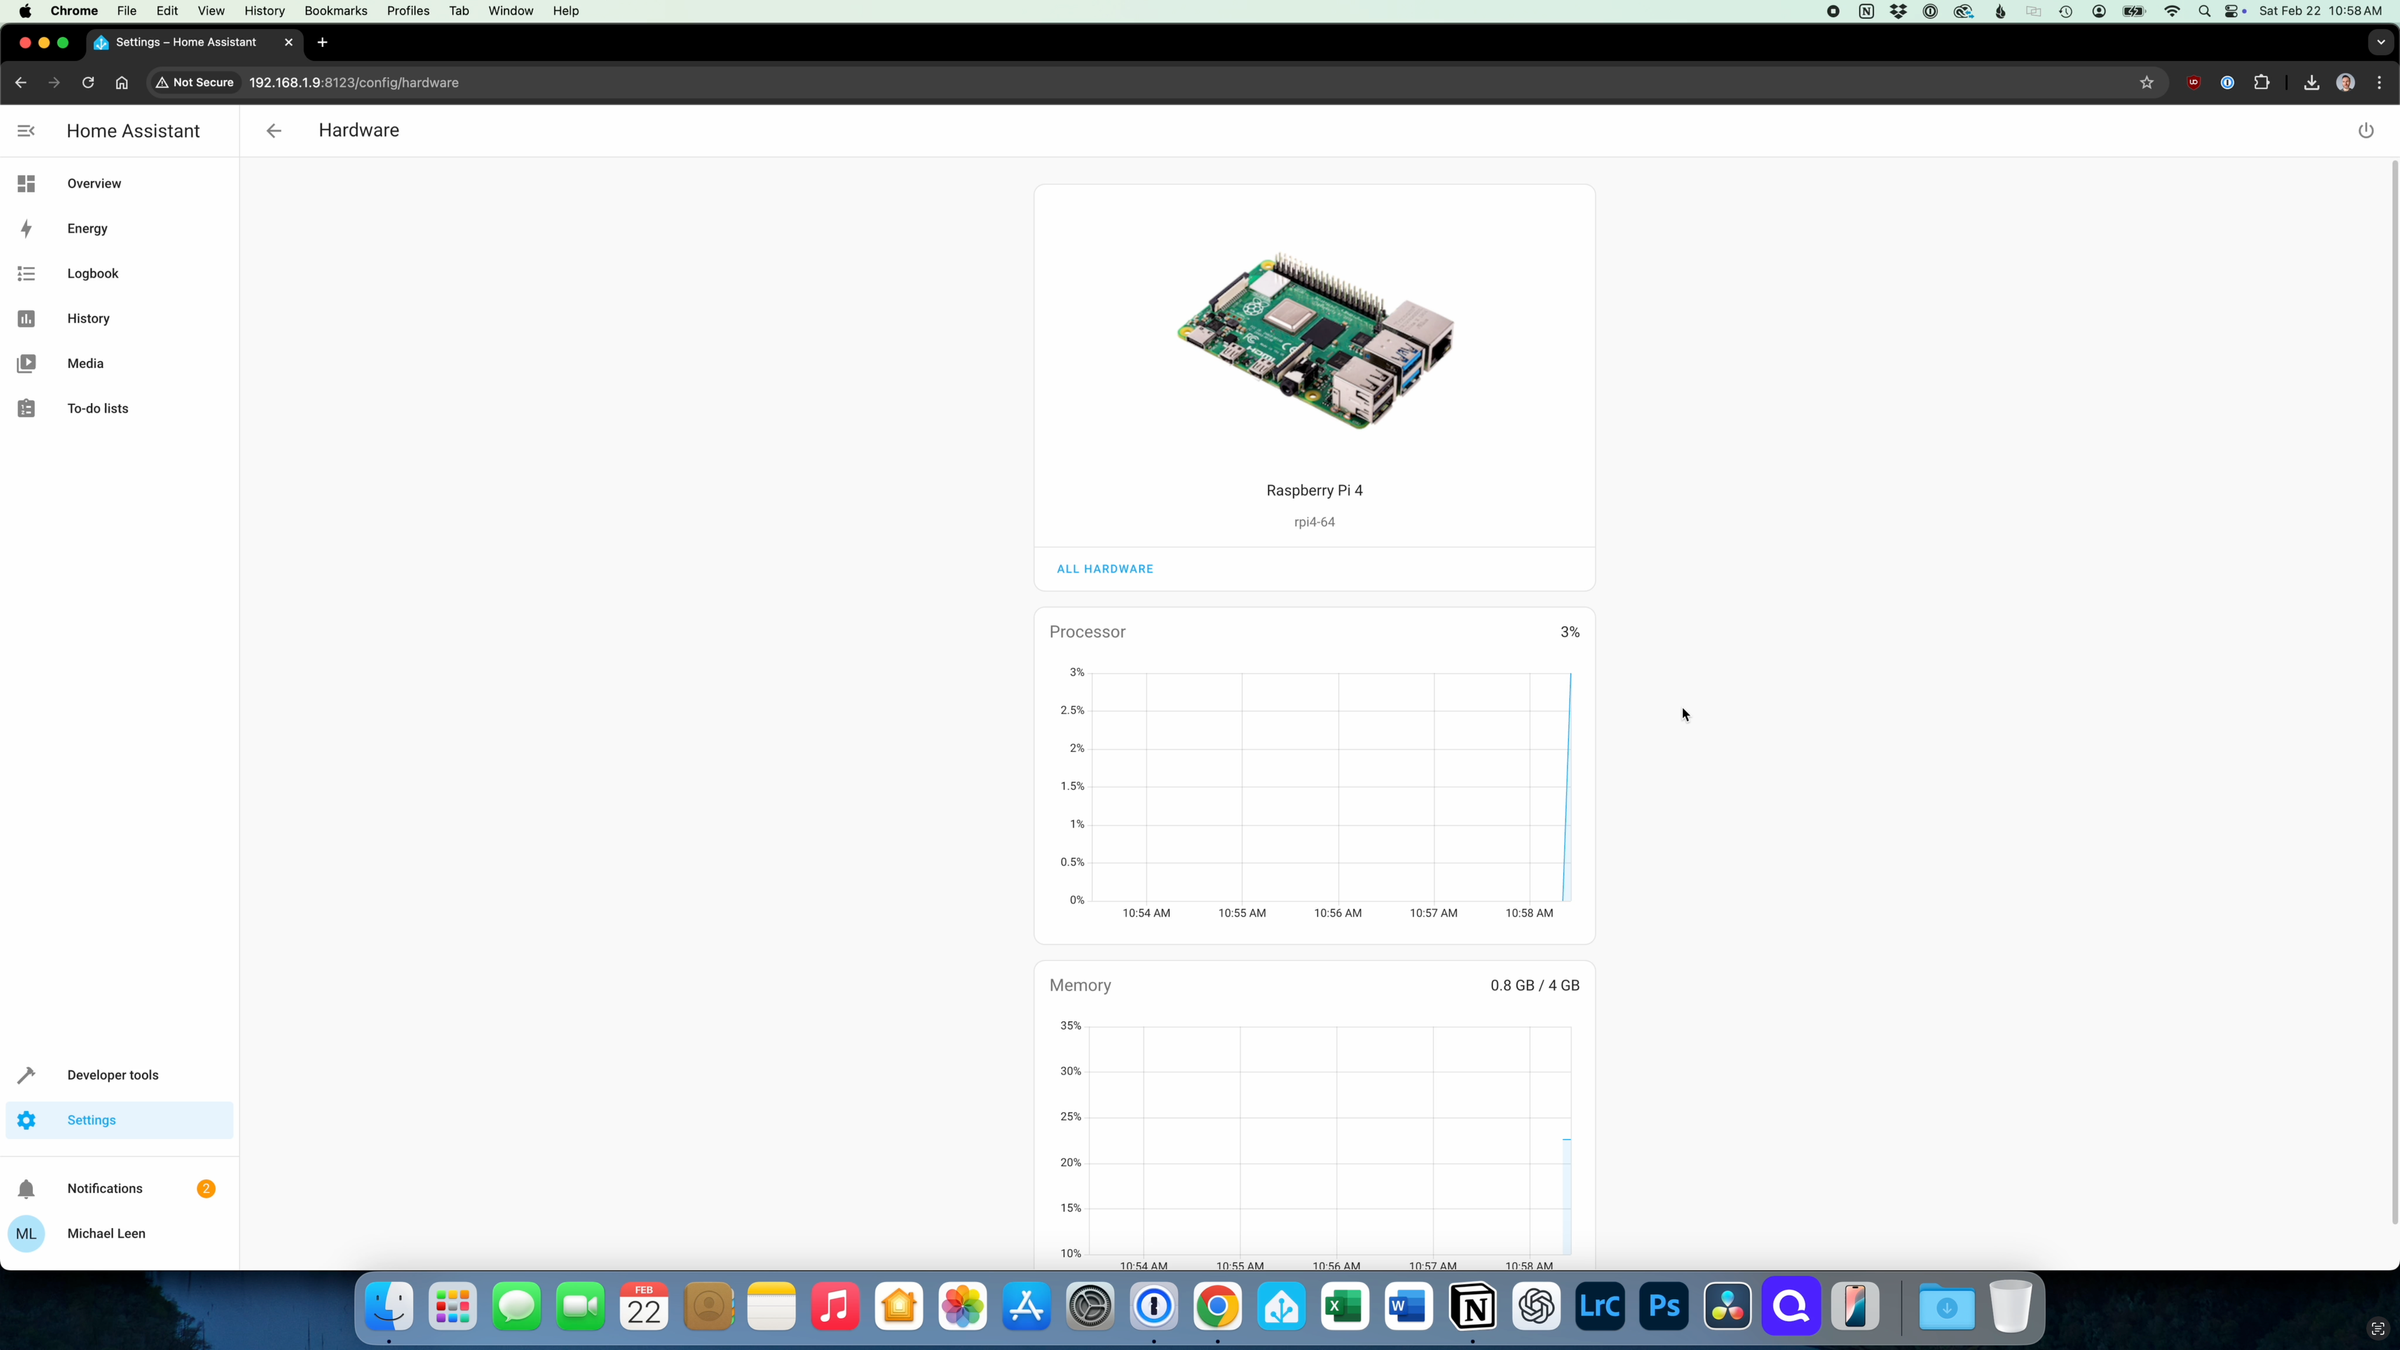Click the power restart icon
This screenshot has width=2400, height=1350.
2365,131
